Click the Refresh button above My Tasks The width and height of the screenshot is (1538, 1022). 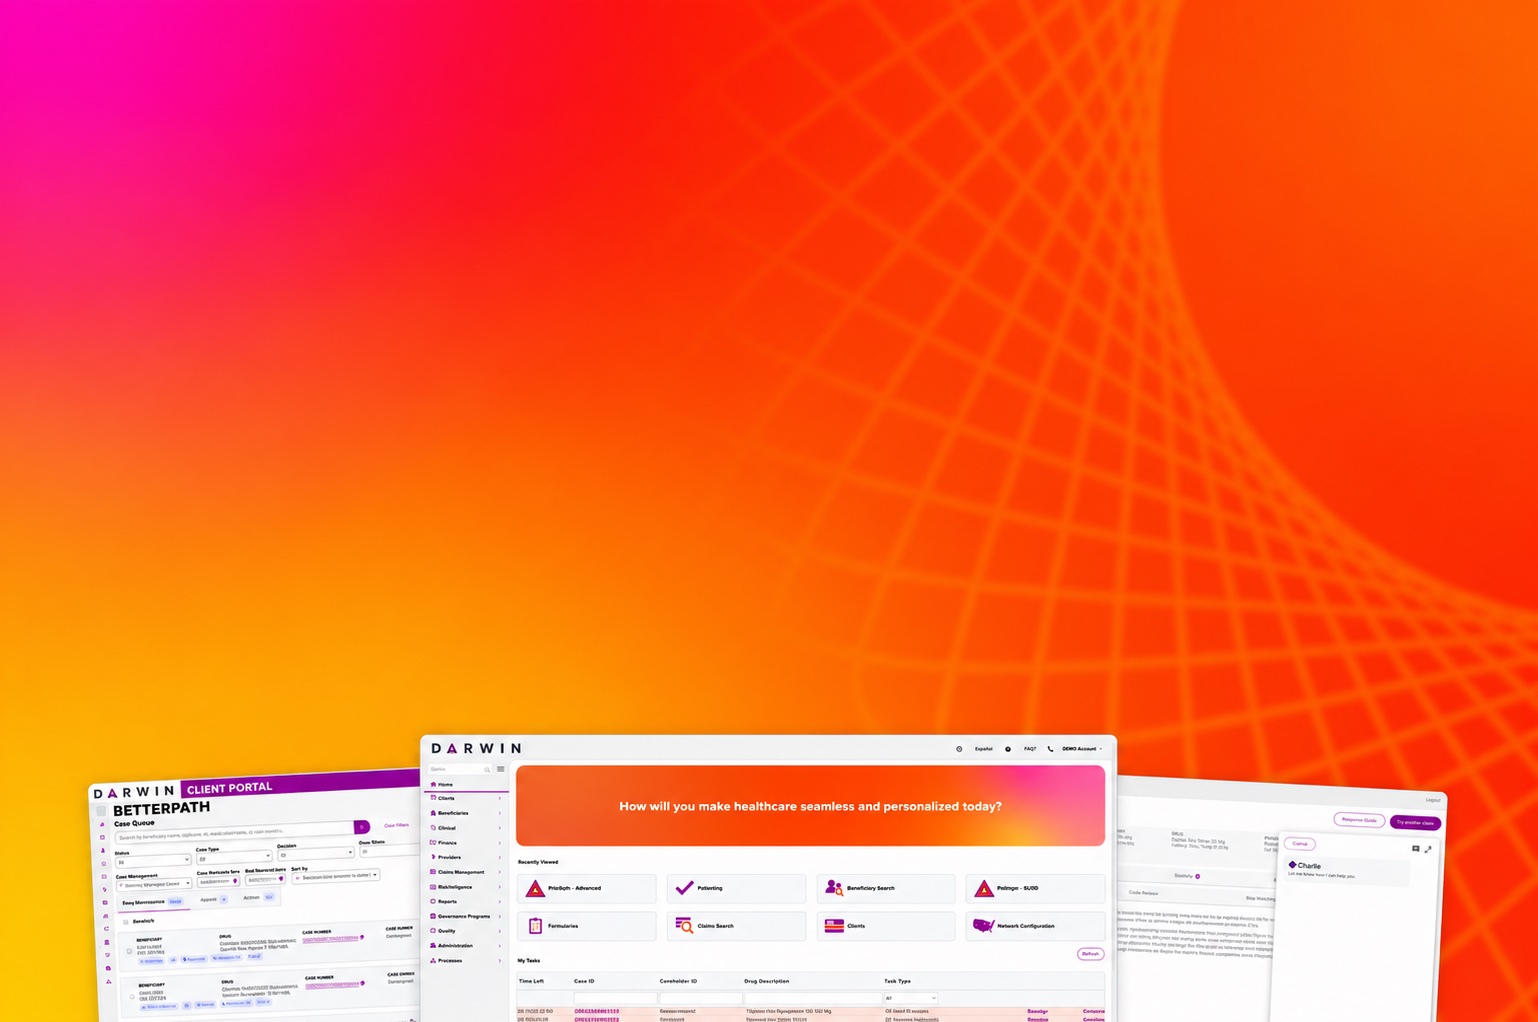point(1090,954)
